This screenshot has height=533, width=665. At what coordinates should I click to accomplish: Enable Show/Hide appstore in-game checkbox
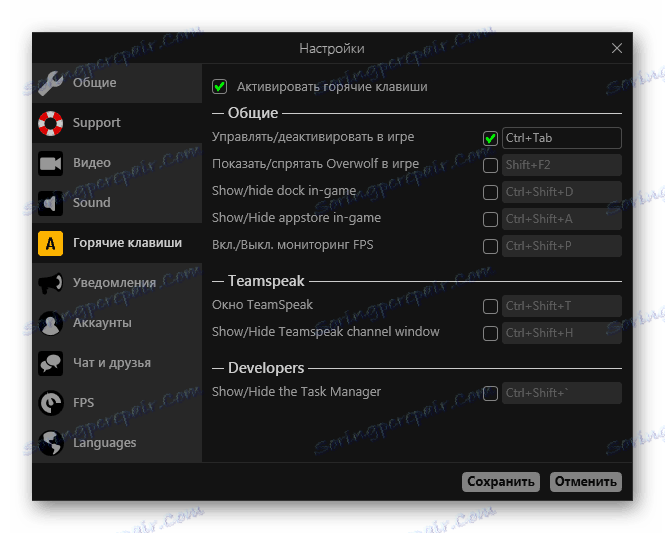click(490, 219)
